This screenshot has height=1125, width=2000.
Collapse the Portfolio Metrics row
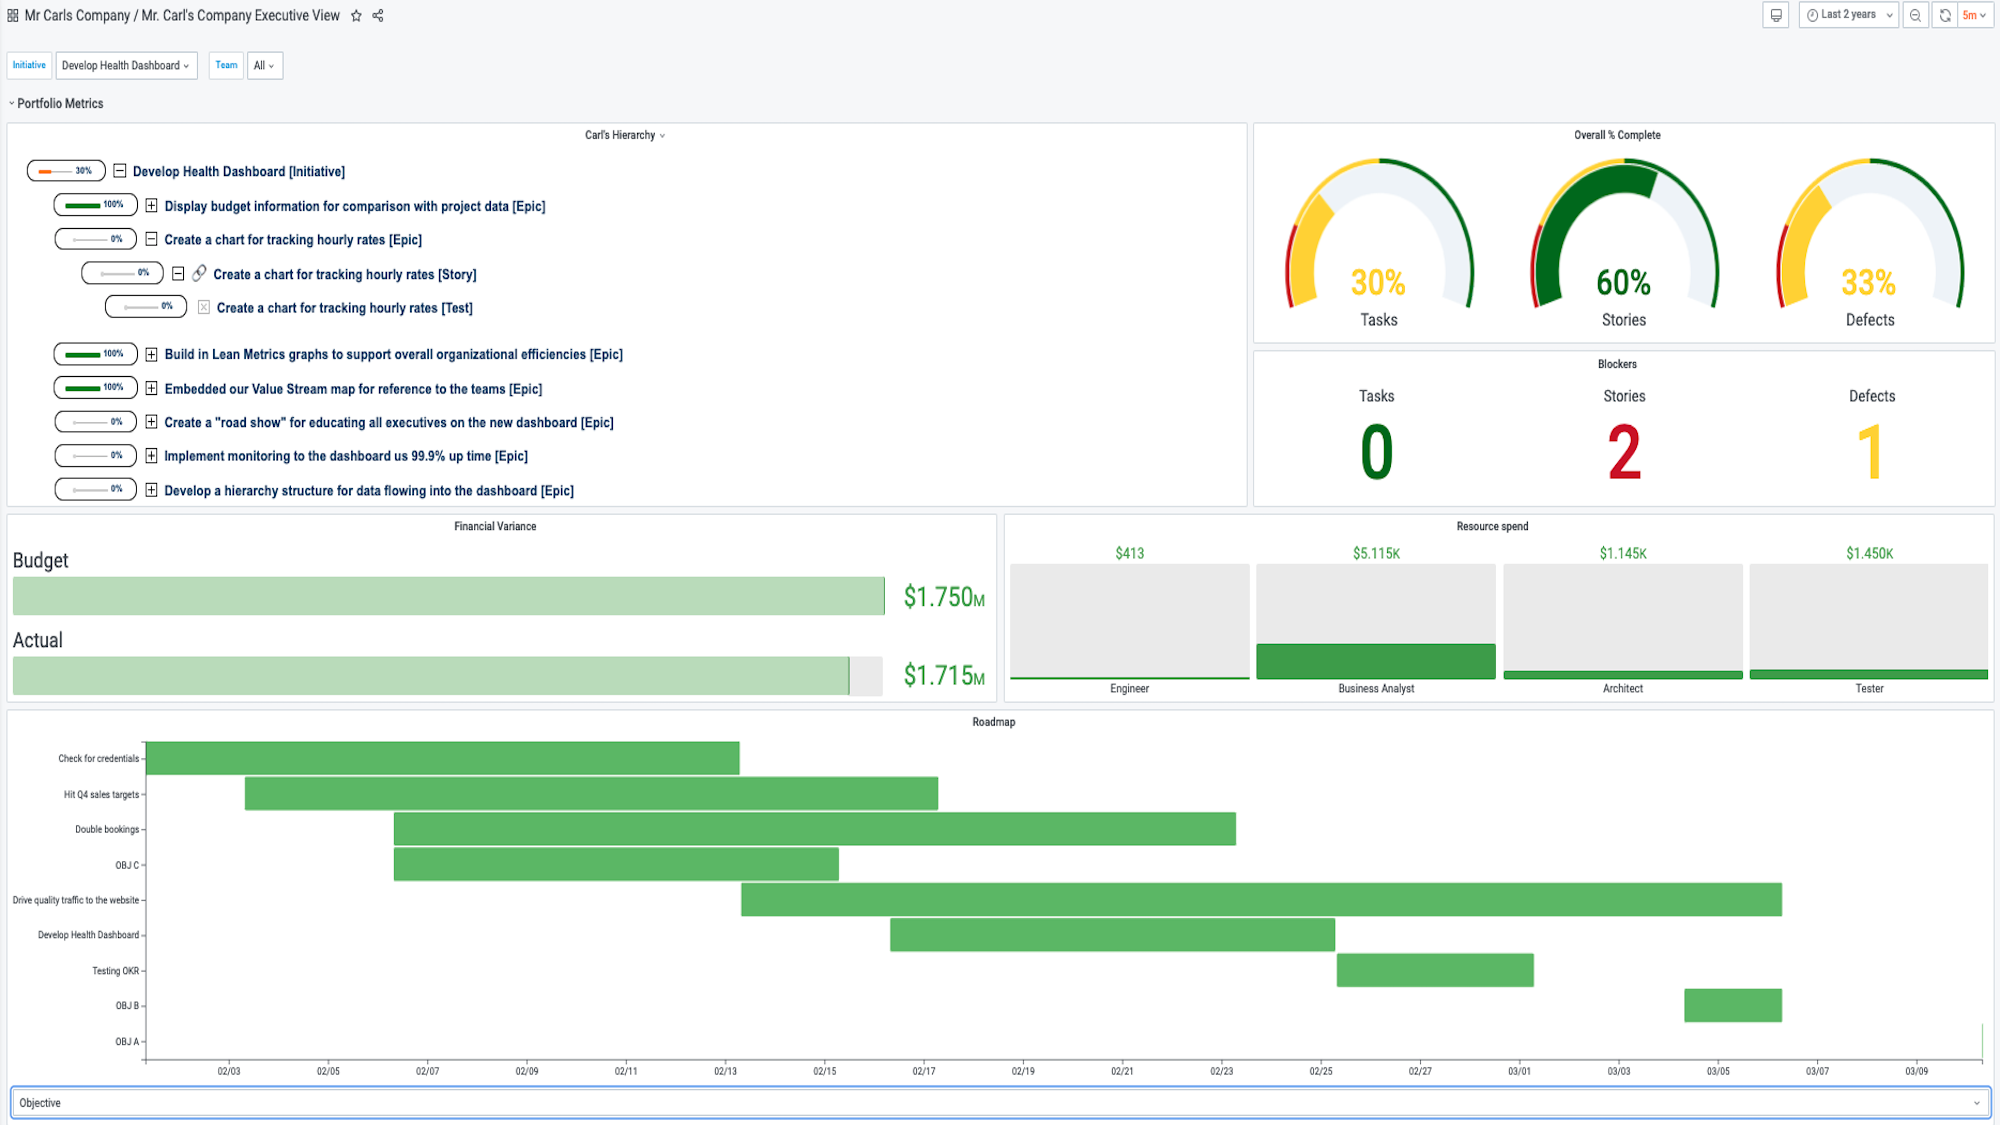pyautogui.click(x=56, y=103)
